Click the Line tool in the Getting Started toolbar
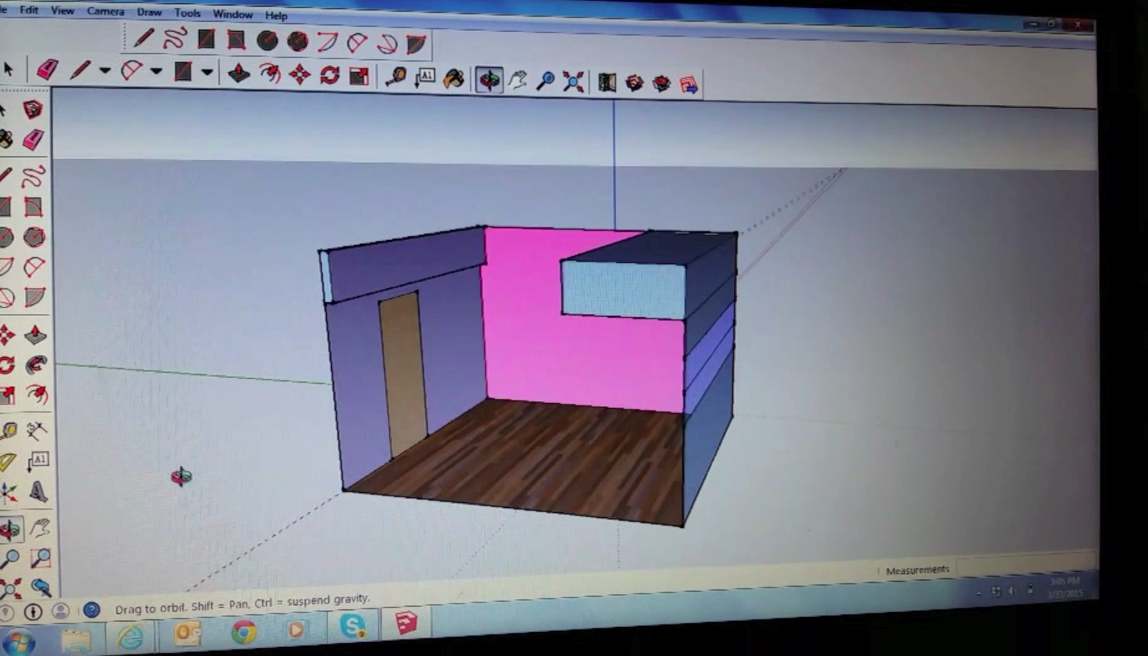Viewport: 1148px width, 656px height. click(81, 70)
